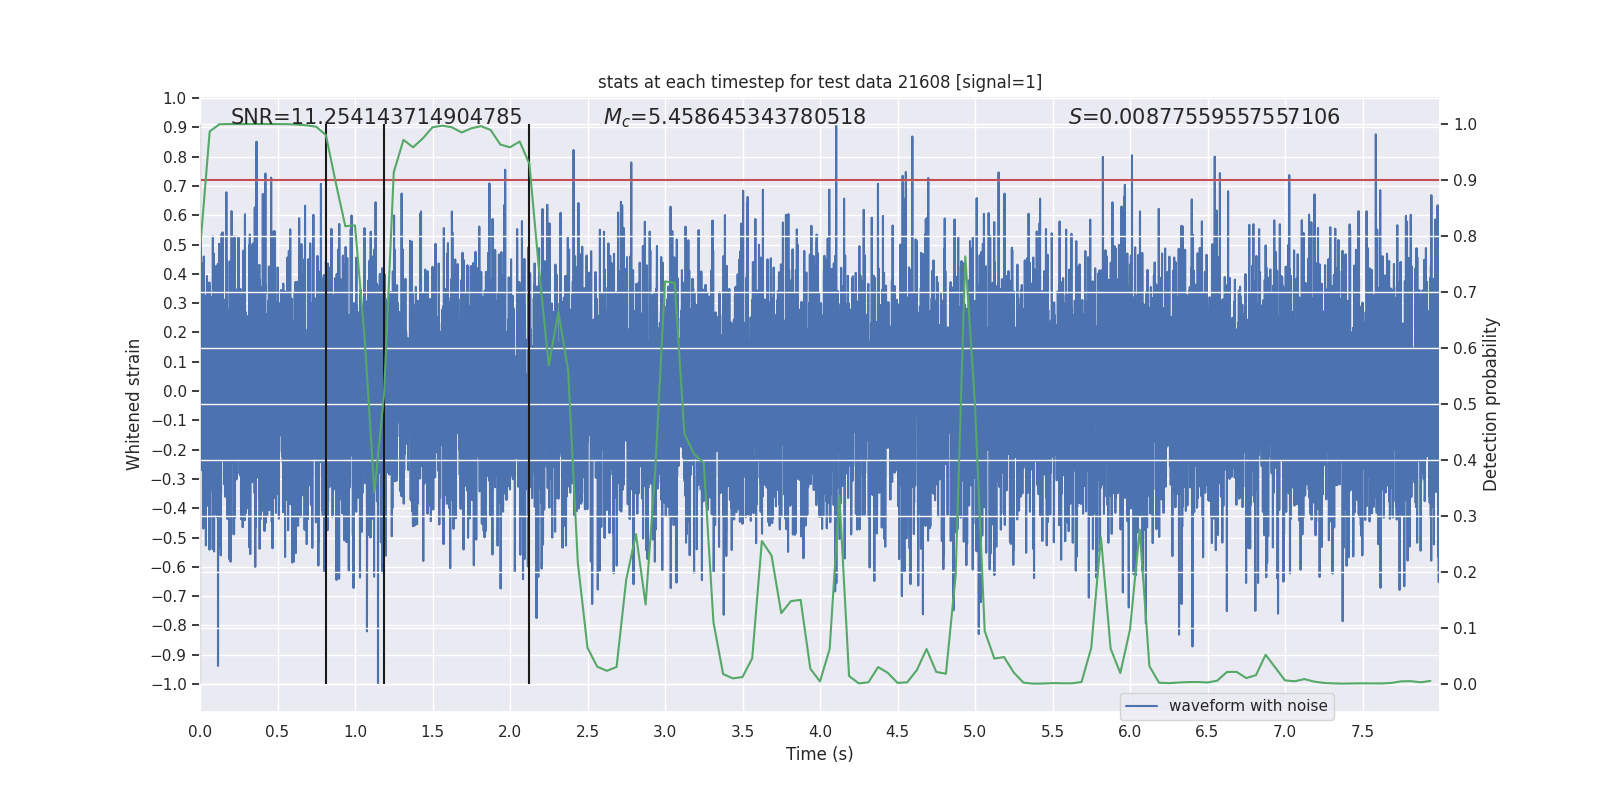The width and height of the screenshot is (1600, 800).
Task: Click the 0.5 tick on detection probability axis
Action: pyautogui.click(x=1465, y=404)
